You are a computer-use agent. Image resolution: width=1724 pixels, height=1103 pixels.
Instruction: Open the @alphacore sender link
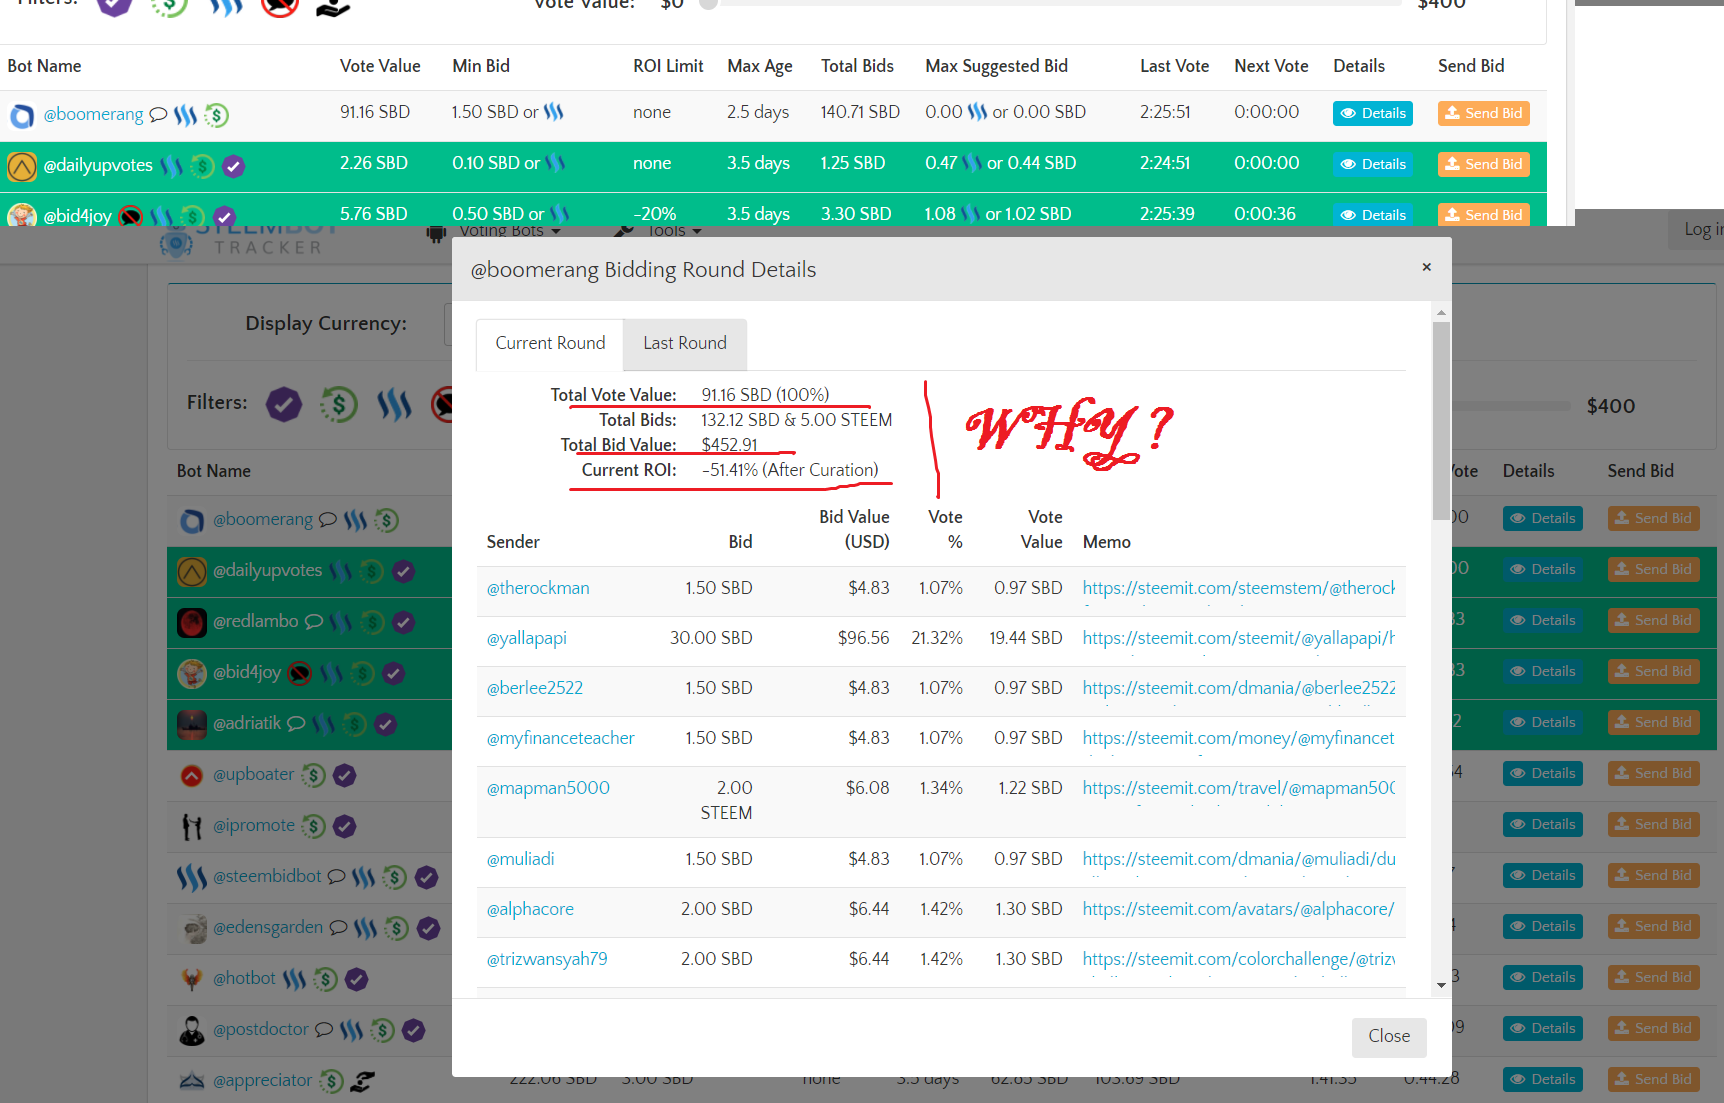[530, 909]
